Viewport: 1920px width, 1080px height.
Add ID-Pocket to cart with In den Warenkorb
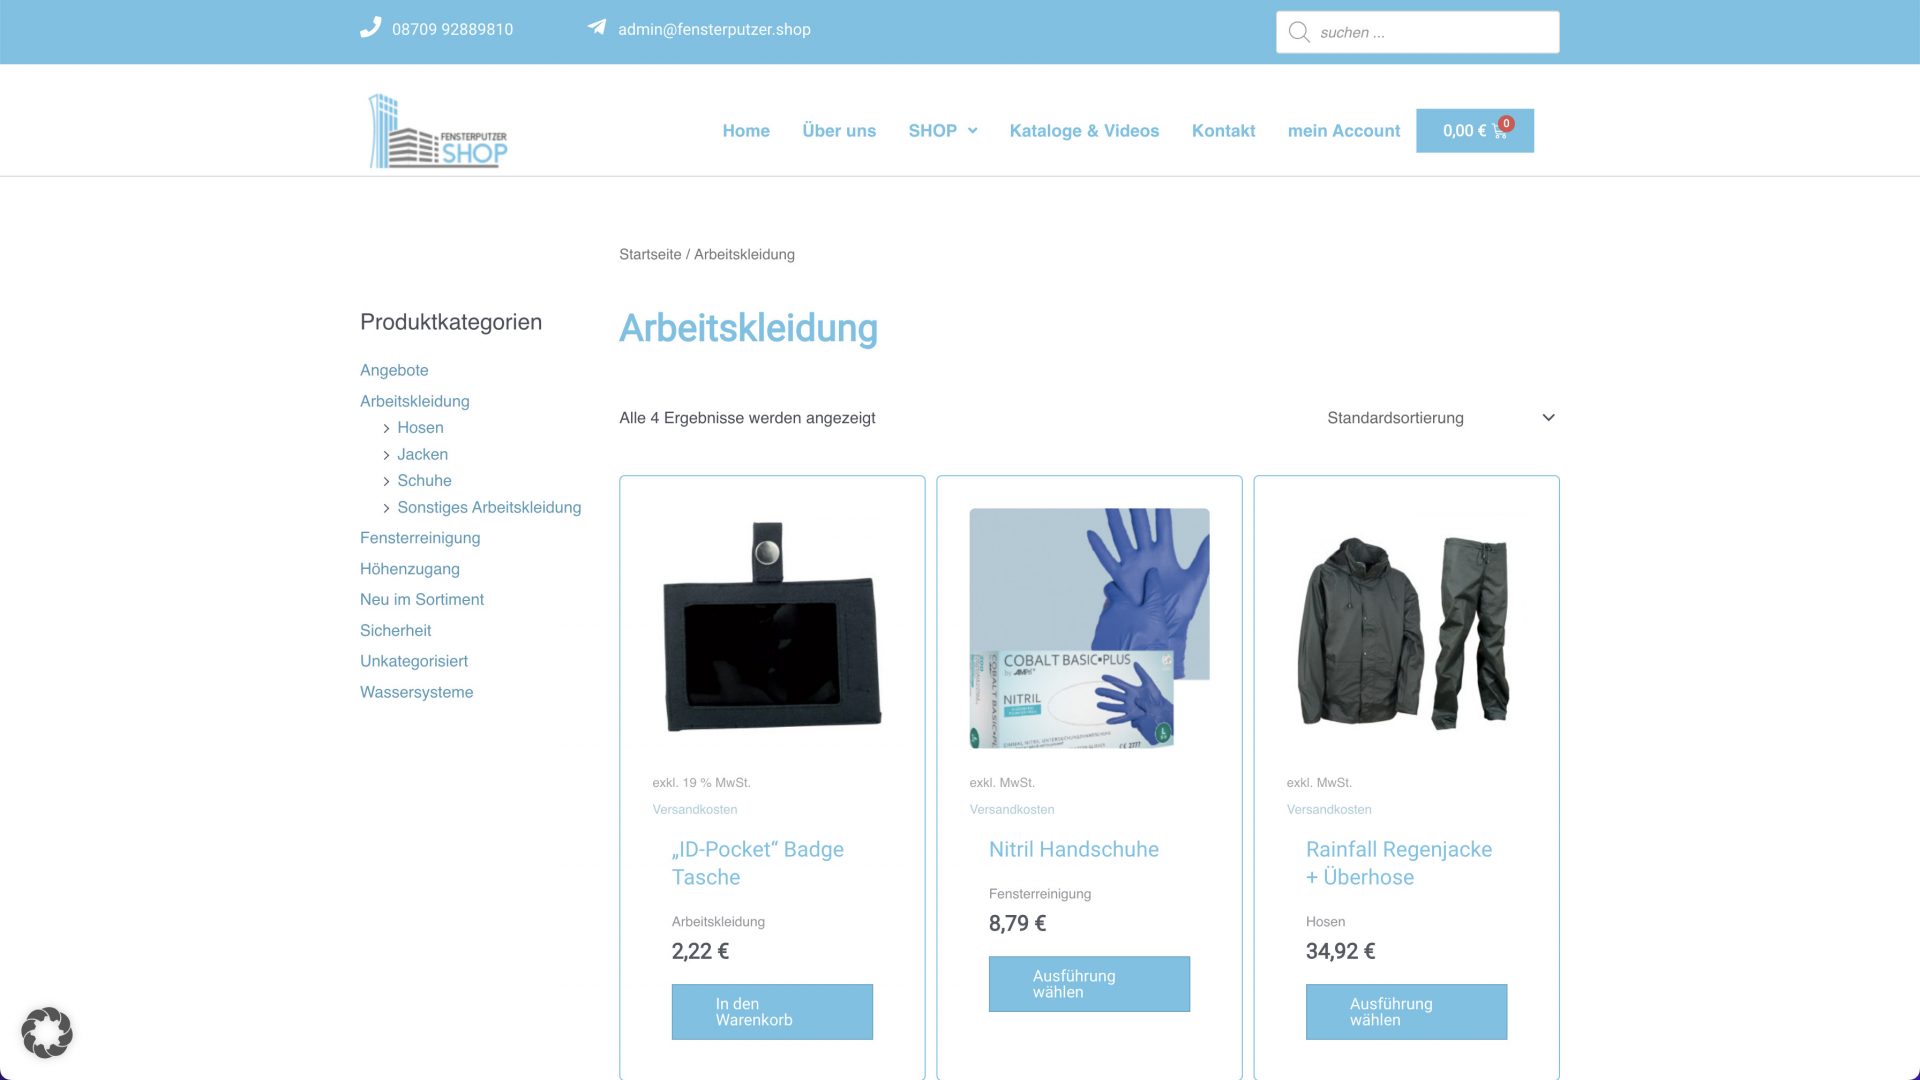[772, 1012]
